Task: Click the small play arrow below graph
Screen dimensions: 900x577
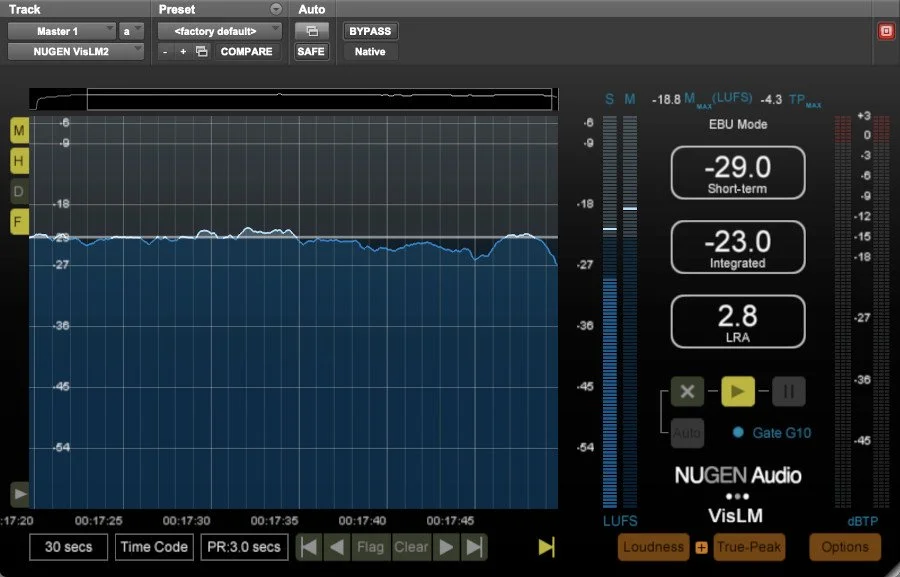Action: click(x=20, y=494)
